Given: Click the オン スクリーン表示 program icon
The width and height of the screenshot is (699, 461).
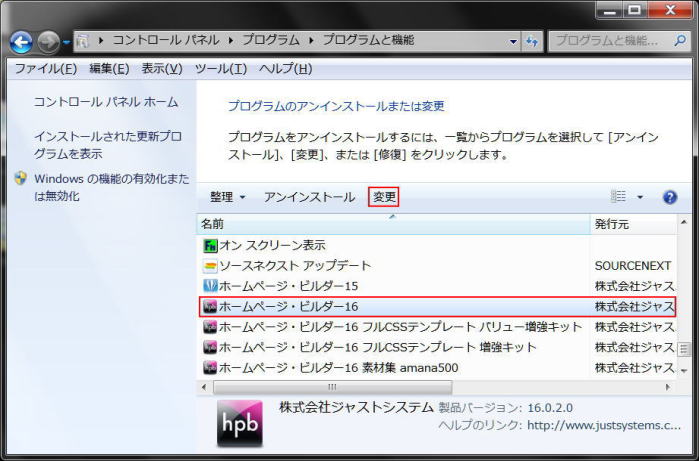Looking at the screenshot, I should pyautogui.click(x=210, y=245).
